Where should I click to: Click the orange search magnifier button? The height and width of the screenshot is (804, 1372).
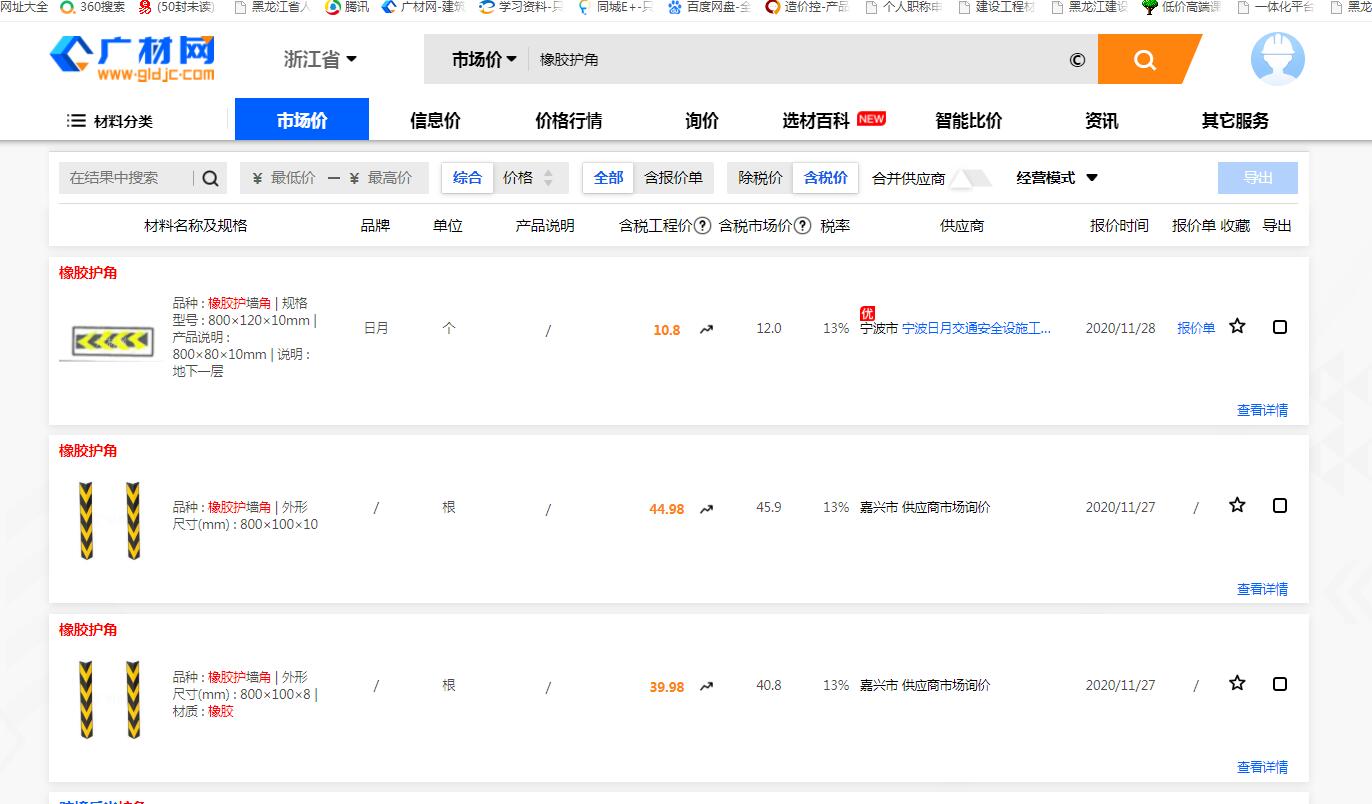tap(1145, 59)
